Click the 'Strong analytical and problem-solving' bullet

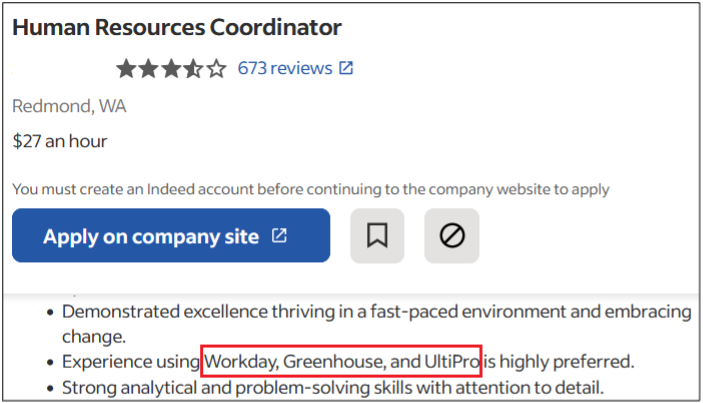click(x=333, y=387)
